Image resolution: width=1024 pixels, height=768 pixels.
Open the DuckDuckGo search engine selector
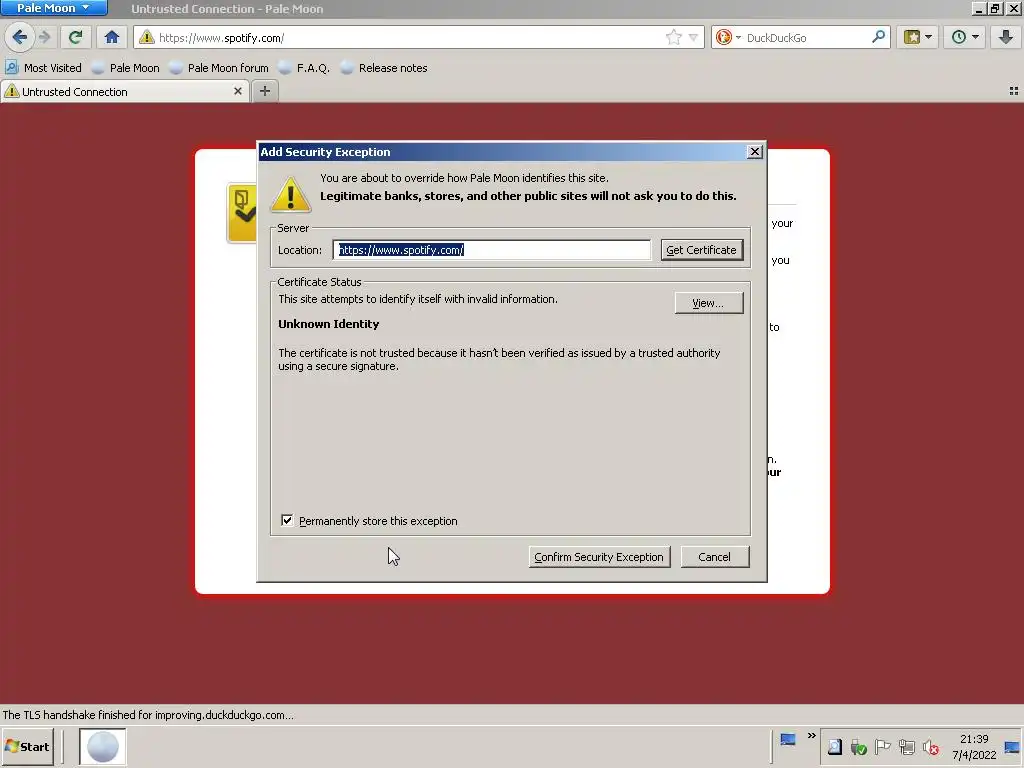728,37
